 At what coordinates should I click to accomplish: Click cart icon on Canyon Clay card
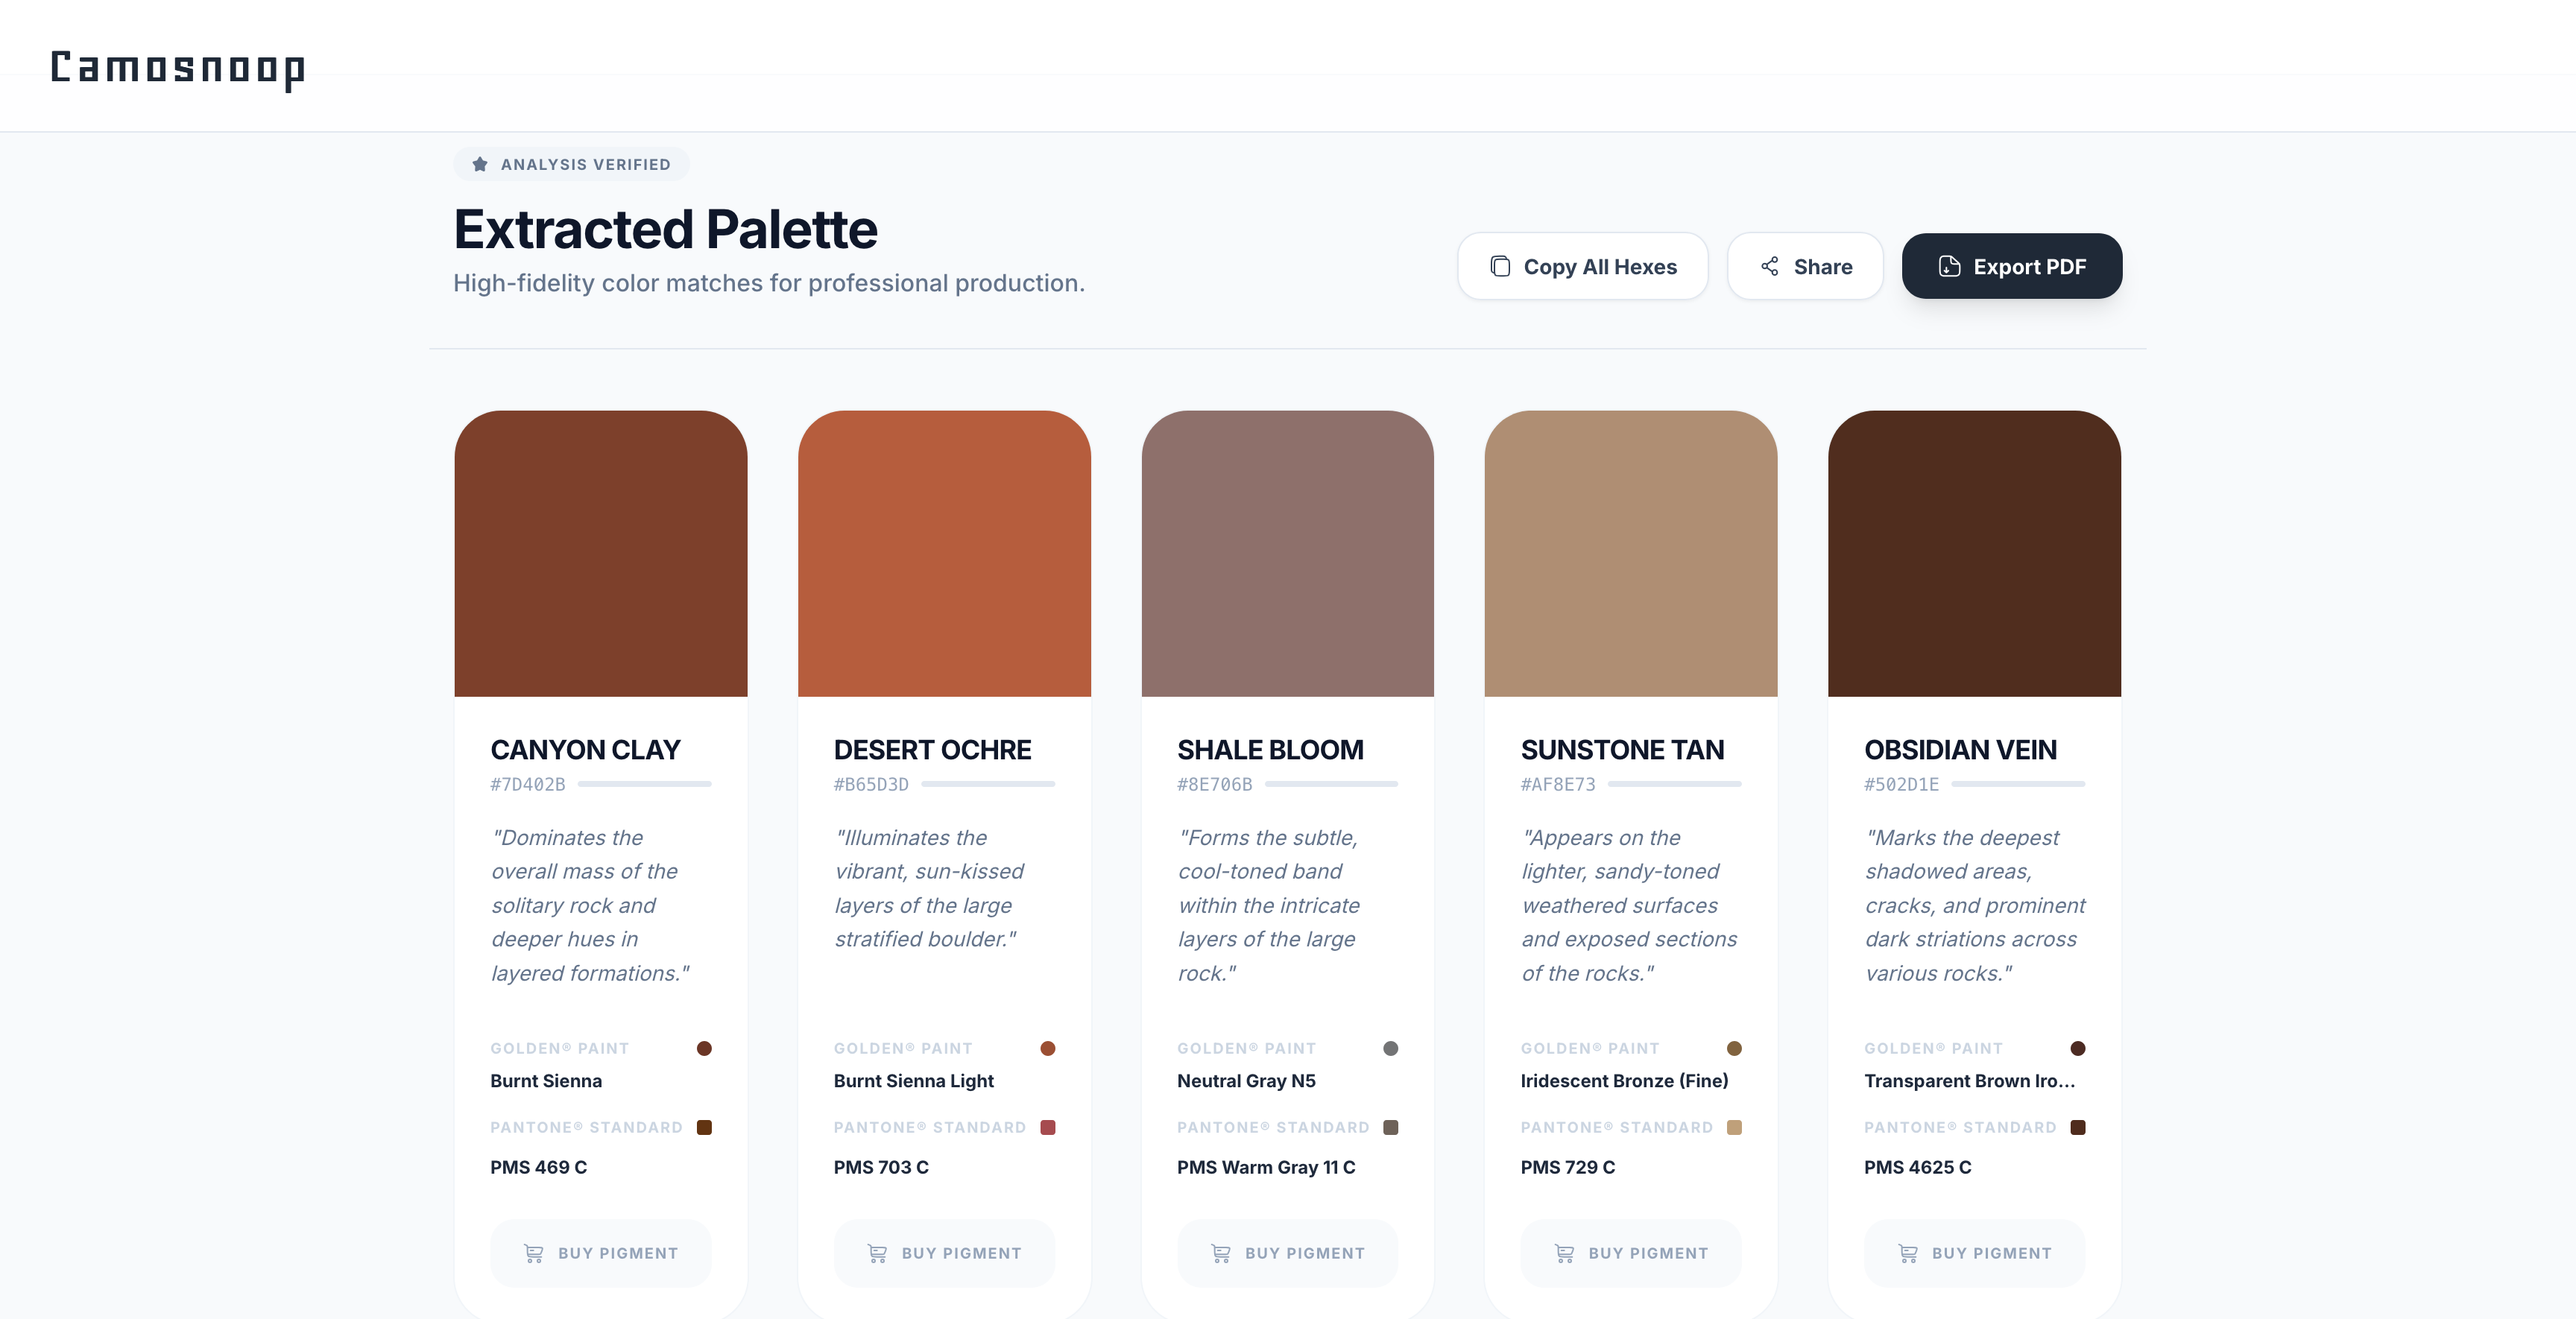click(x=534, y=1253)
